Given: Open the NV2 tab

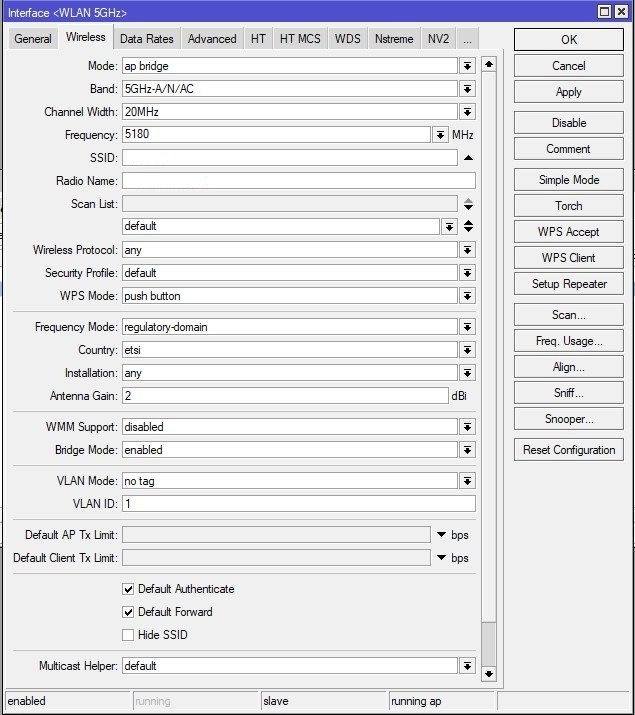Looking at the screenshot, I should click(x=439, y=39).
